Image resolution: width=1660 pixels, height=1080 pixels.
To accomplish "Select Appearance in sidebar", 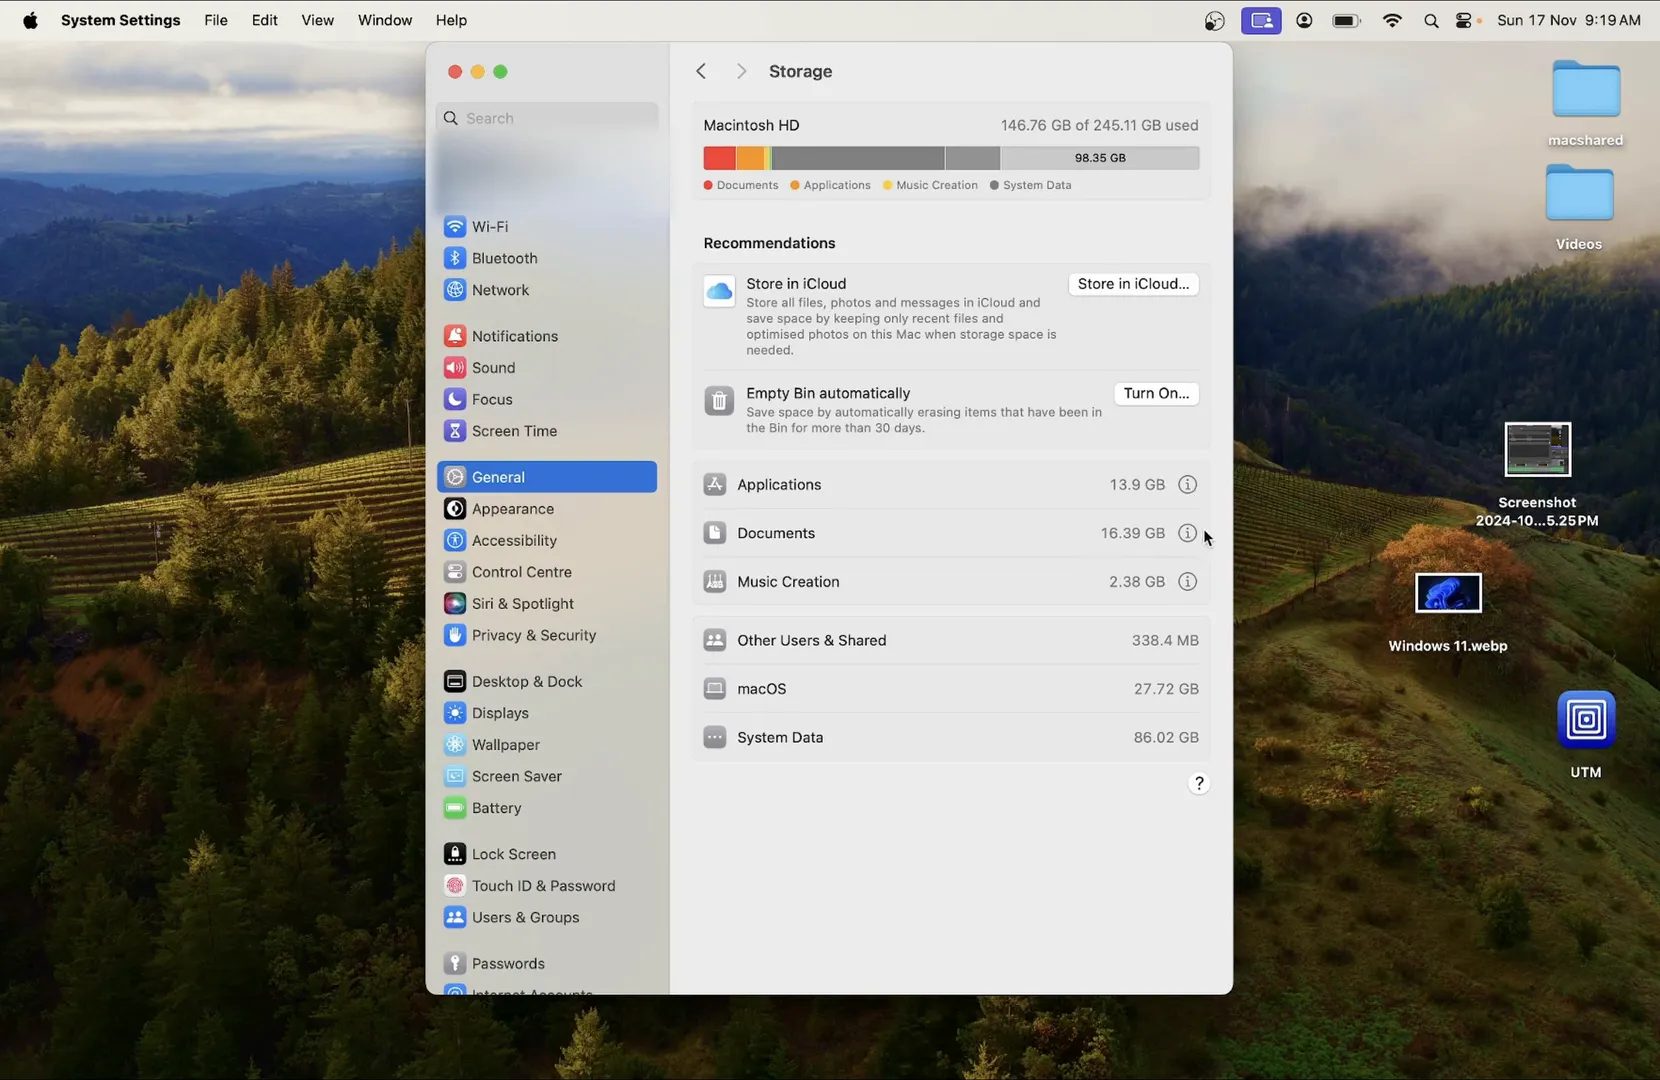I will click(x=546, y=509).
